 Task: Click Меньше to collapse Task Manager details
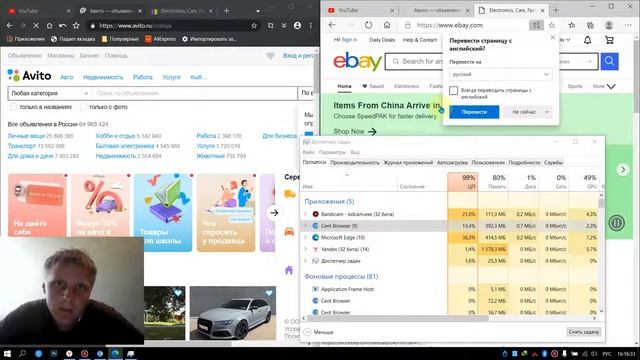pos(319,332)
